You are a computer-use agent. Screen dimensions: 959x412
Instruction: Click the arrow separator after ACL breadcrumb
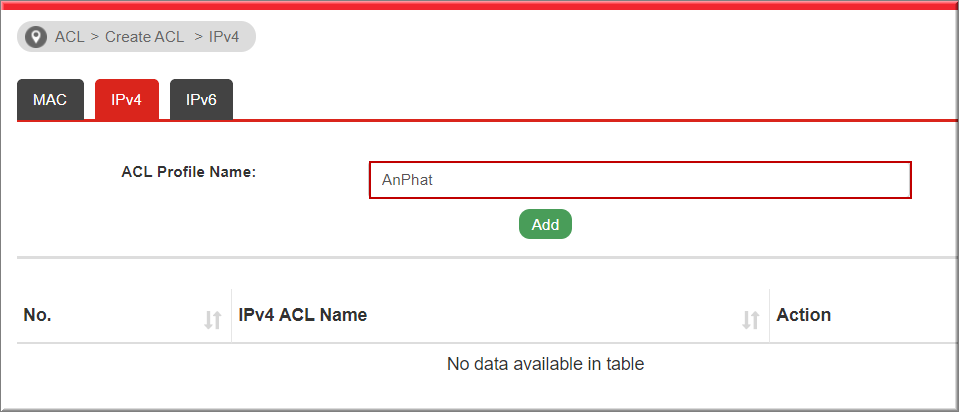(95, 37)
